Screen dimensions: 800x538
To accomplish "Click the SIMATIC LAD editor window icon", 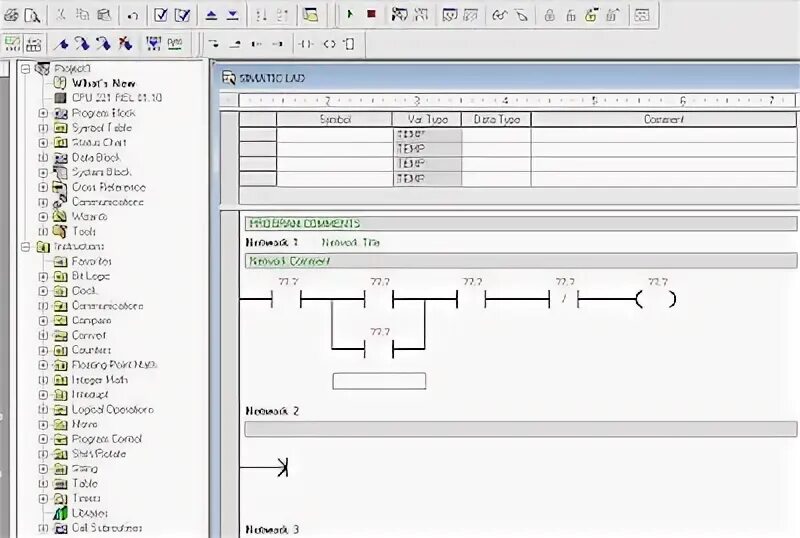I will pyautogui.click(x=229, y=78).
